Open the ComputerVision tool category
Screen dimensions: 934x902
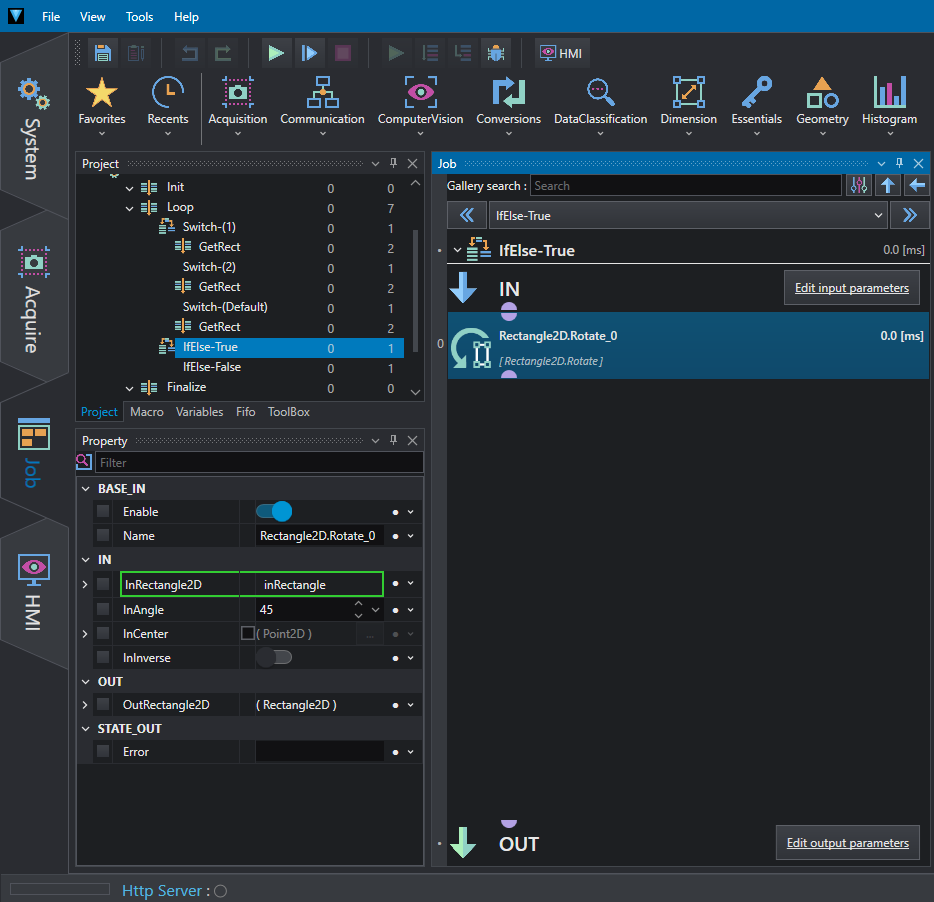pyautogui.click(x=421, y=105)
